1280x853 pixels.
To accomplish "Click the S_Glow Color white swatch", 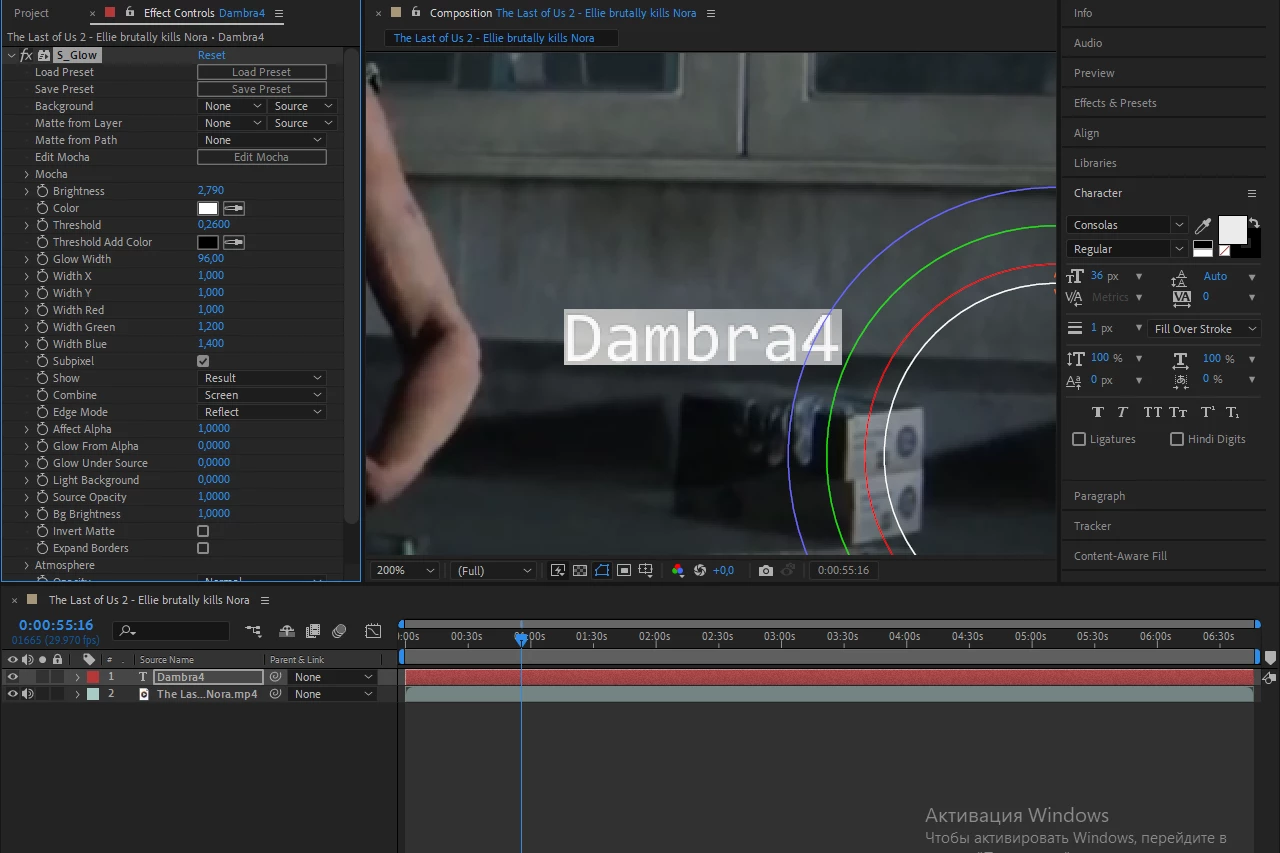I will tap(208, 208).
